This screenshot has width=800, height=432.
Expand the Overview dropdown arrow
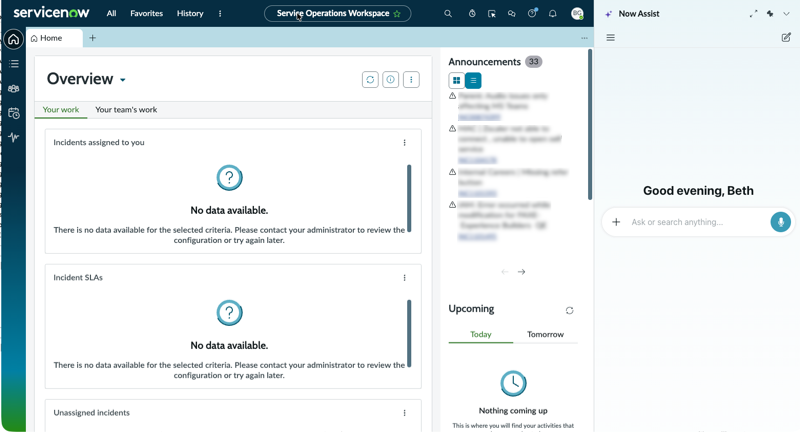[x=122, y=80]
